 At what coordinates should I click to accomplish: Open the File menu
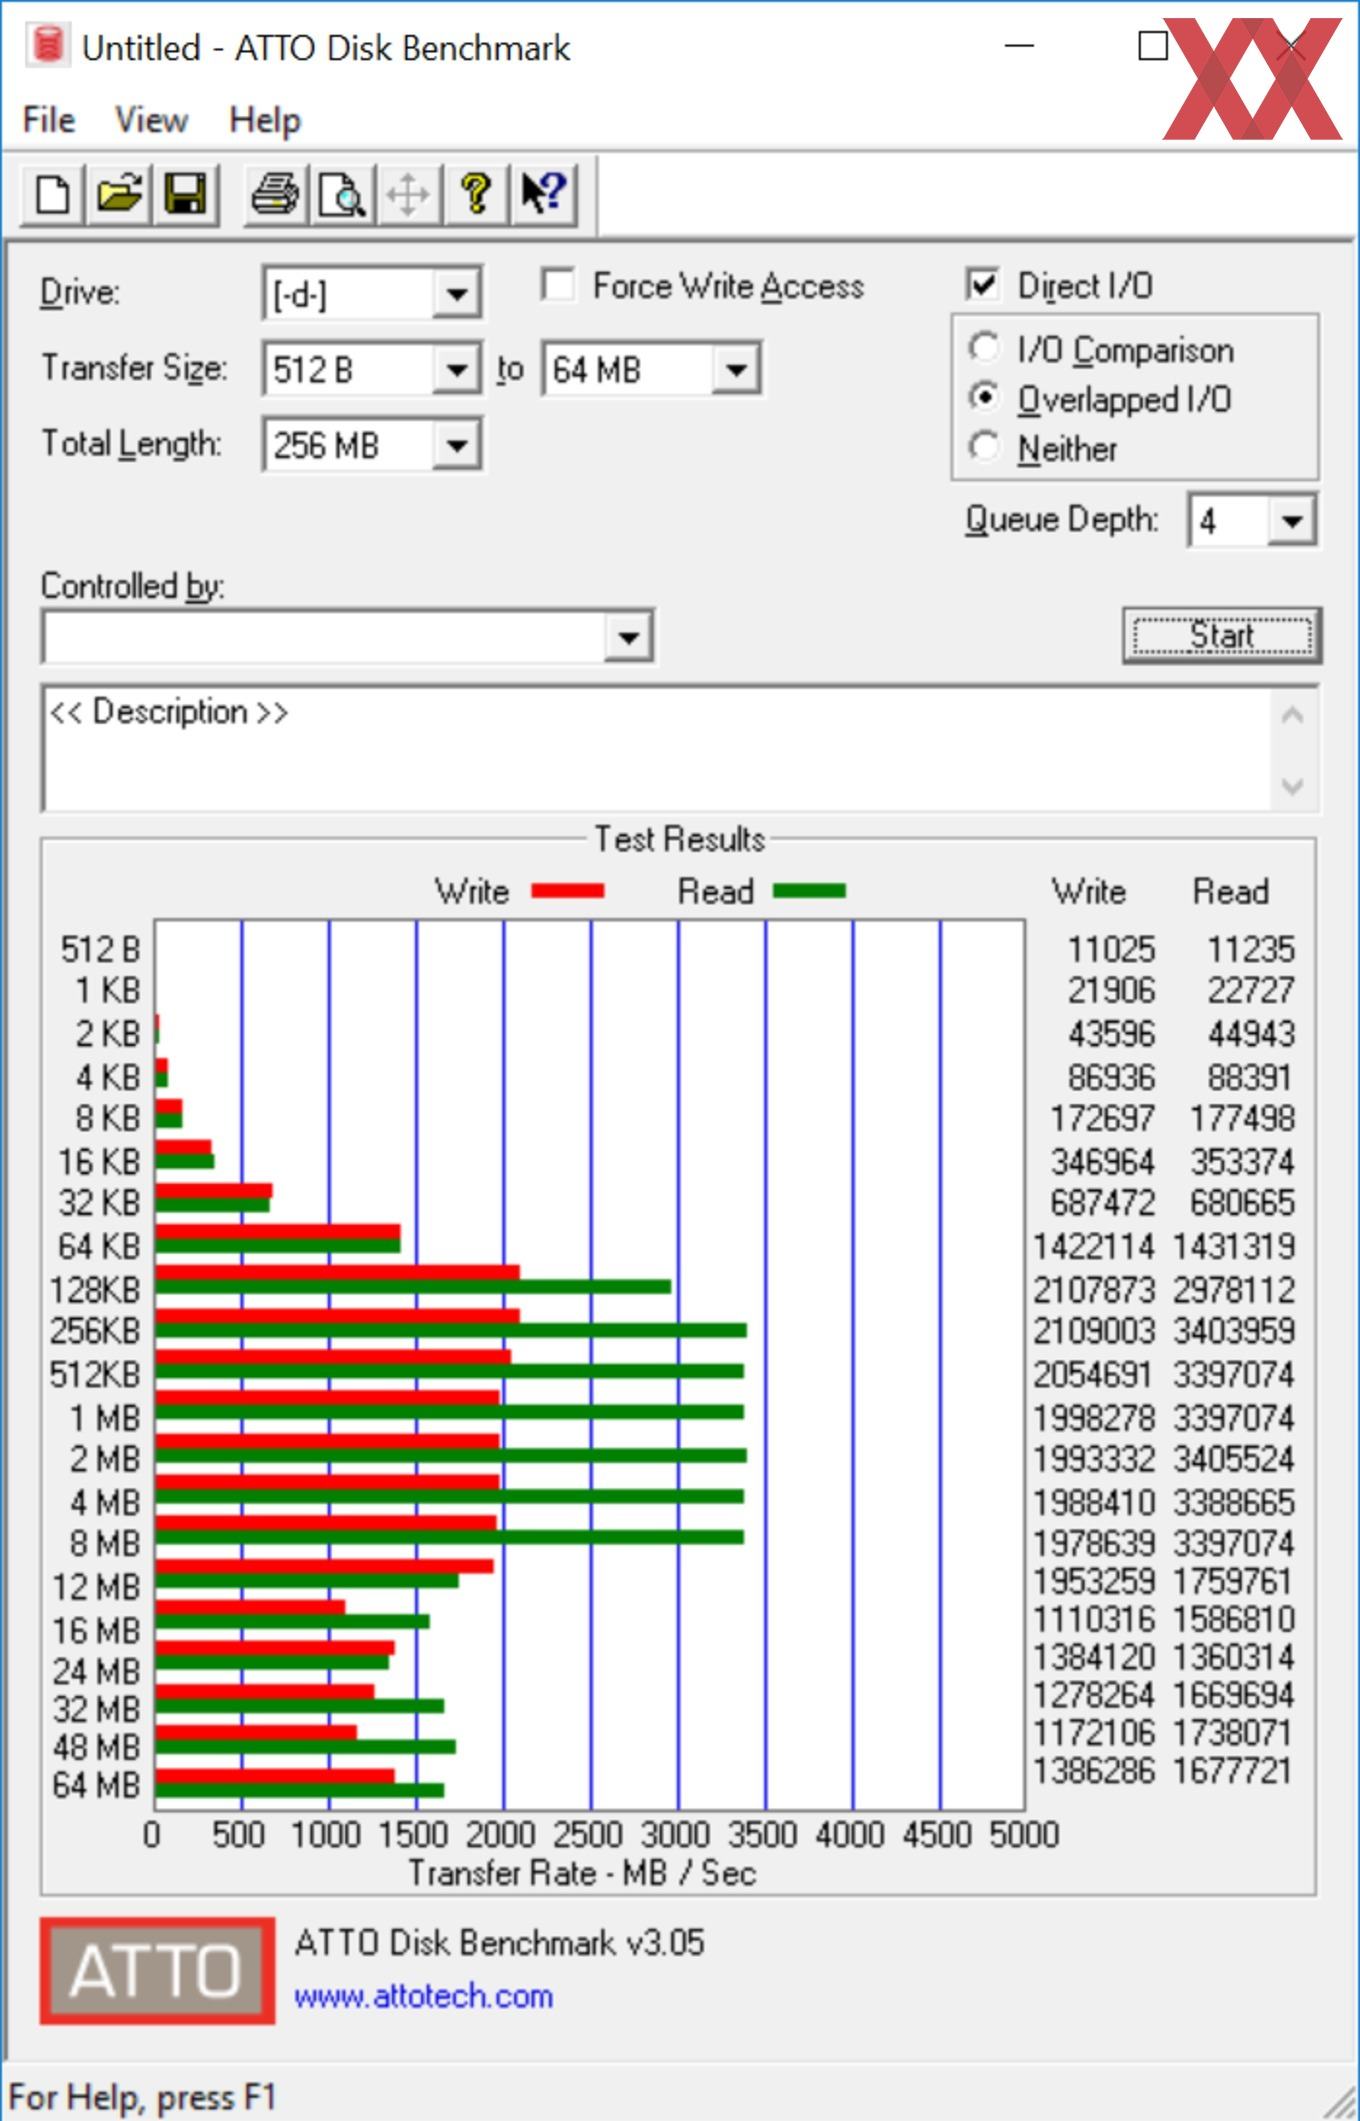click(49, 120)
